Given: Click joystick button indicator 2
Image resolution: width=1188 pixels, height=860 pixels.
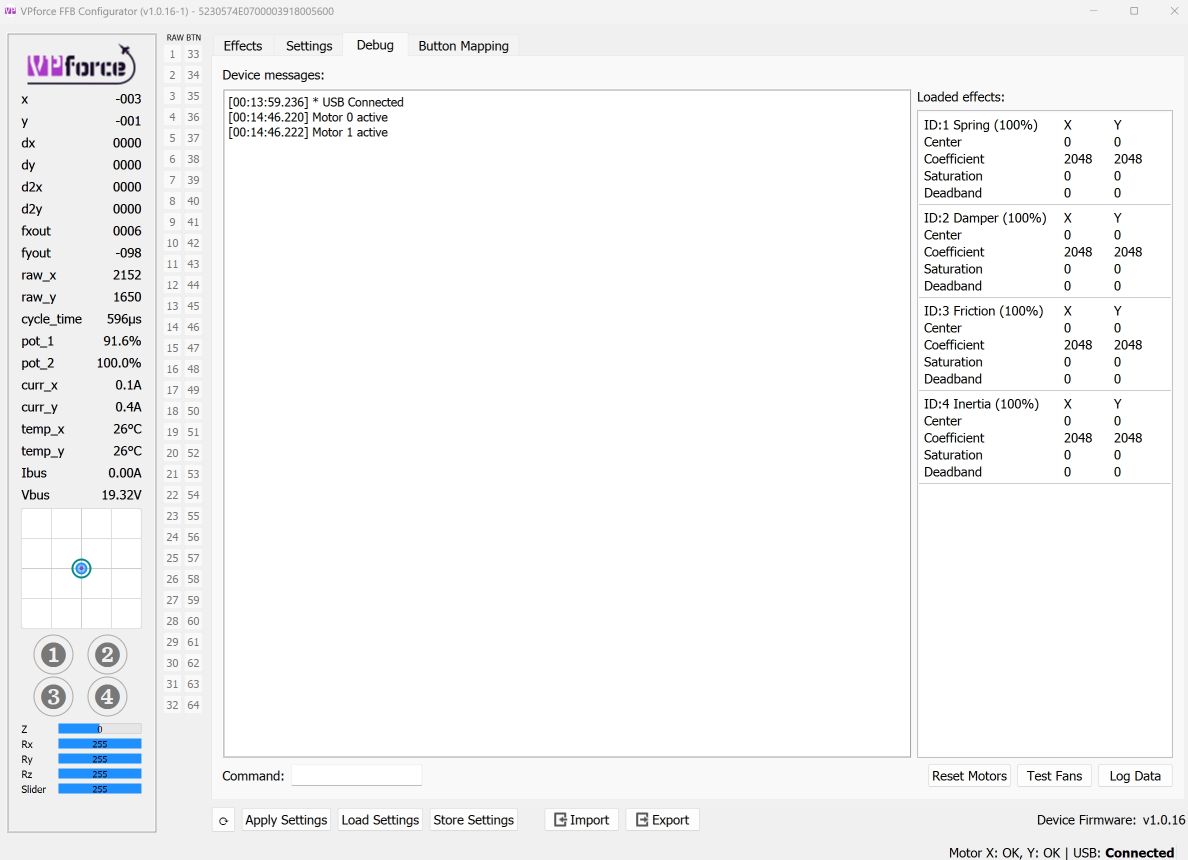Looking at the screenshot, I should (106, 654).
